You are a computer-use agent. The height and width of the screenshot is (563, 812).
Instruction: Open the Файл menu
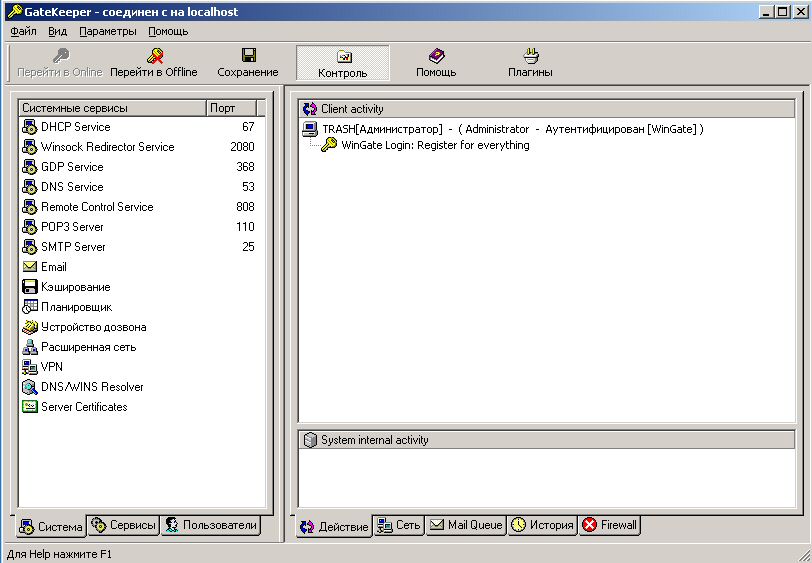pyautogui.click(x=23, y=32)
